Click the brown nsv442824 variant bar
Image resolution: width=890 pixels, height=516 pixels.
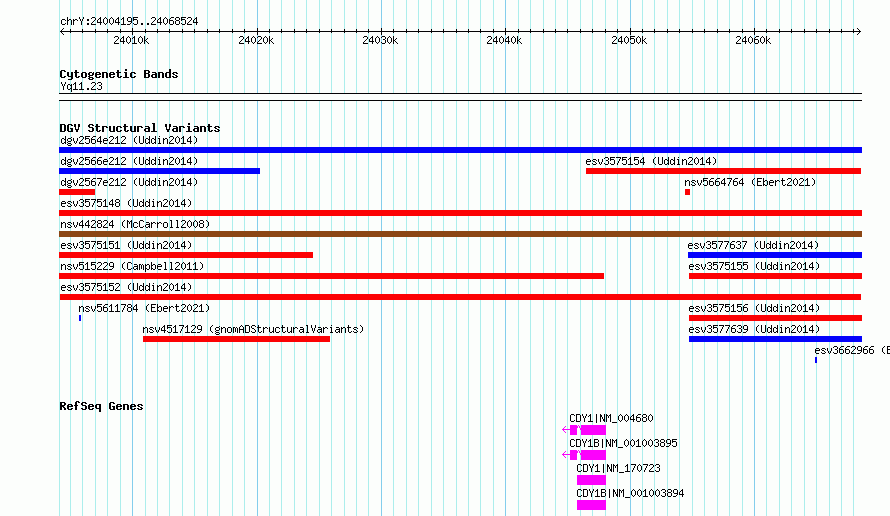coord(460,234)
